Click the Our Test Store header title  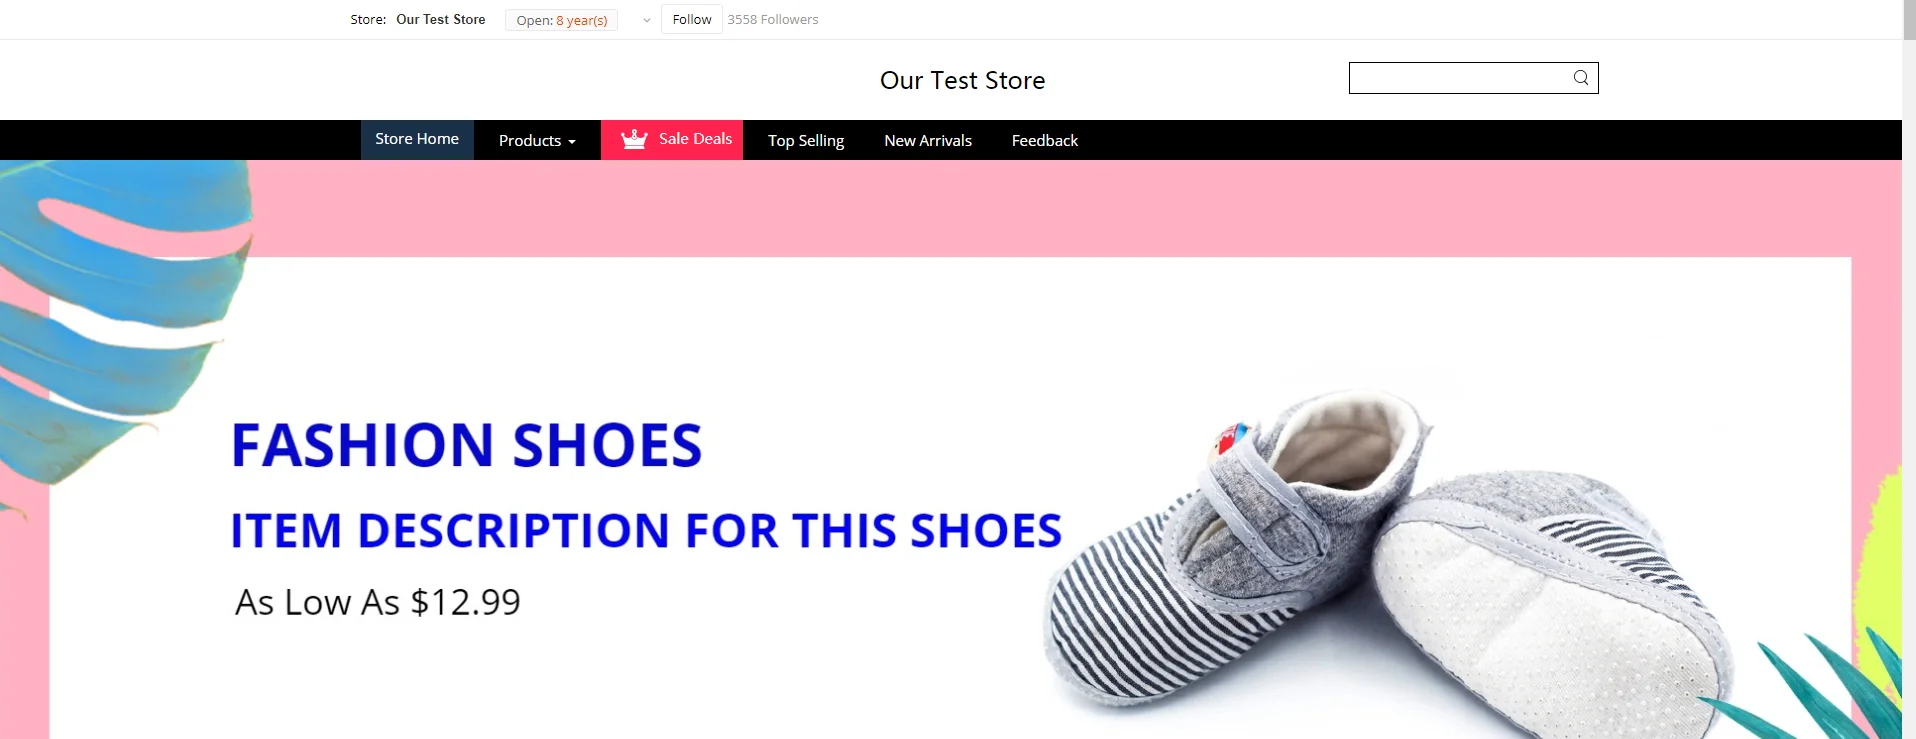[963, 80]
